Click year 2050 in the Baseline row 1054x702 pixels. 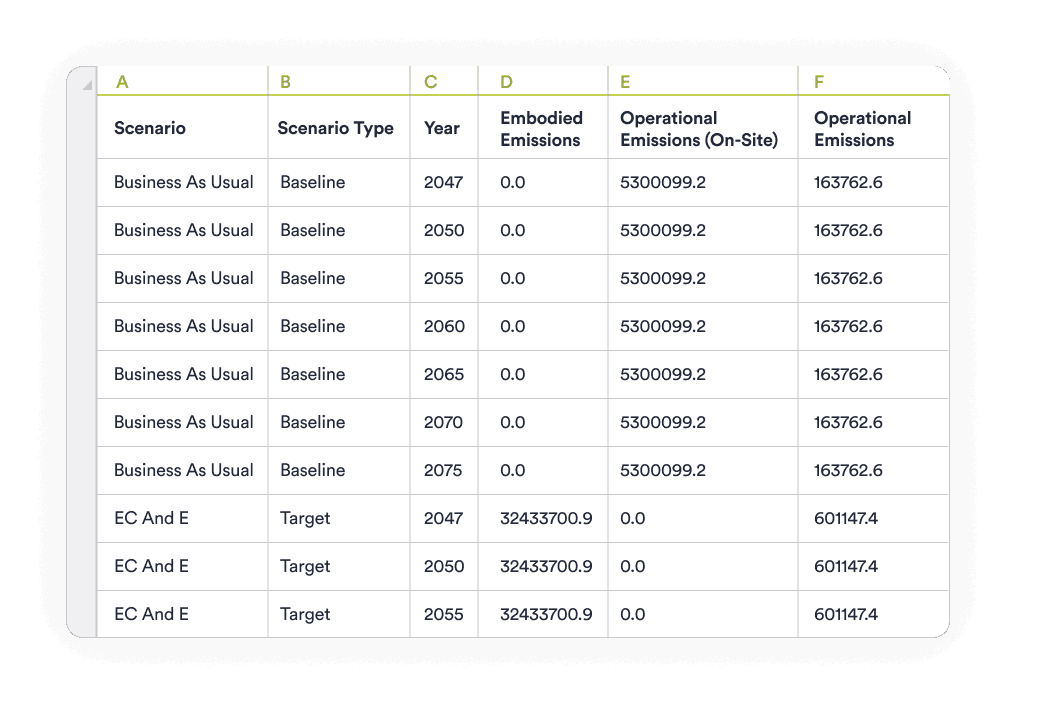(444, 230)
